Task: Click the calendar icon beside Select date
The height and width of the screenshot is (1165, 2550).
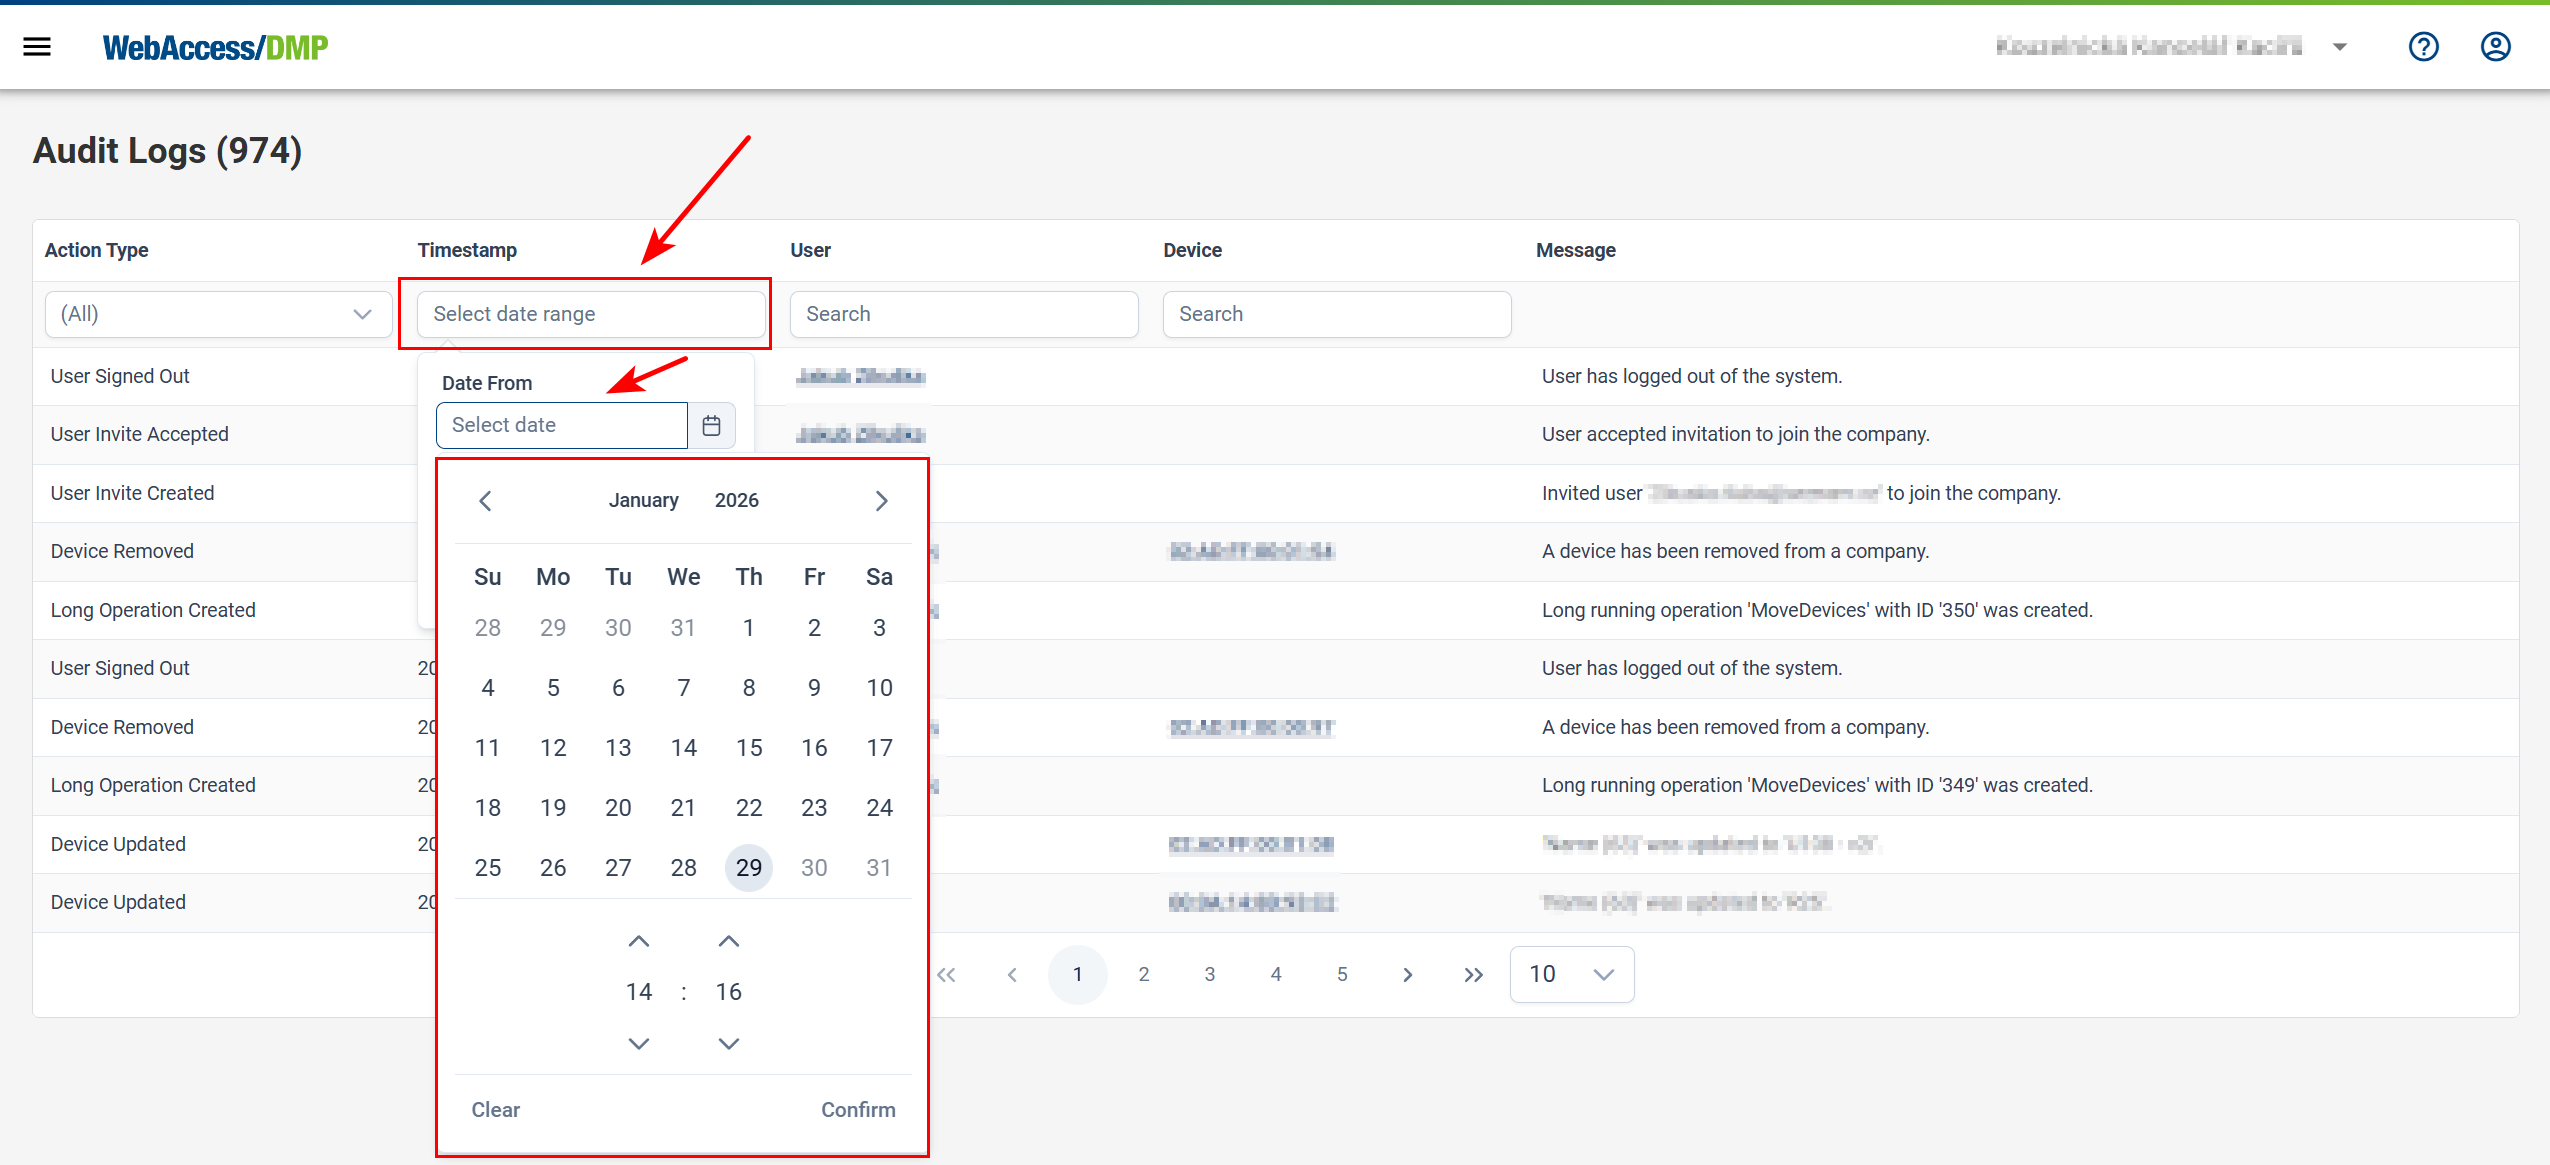Action: coord(712,425)
